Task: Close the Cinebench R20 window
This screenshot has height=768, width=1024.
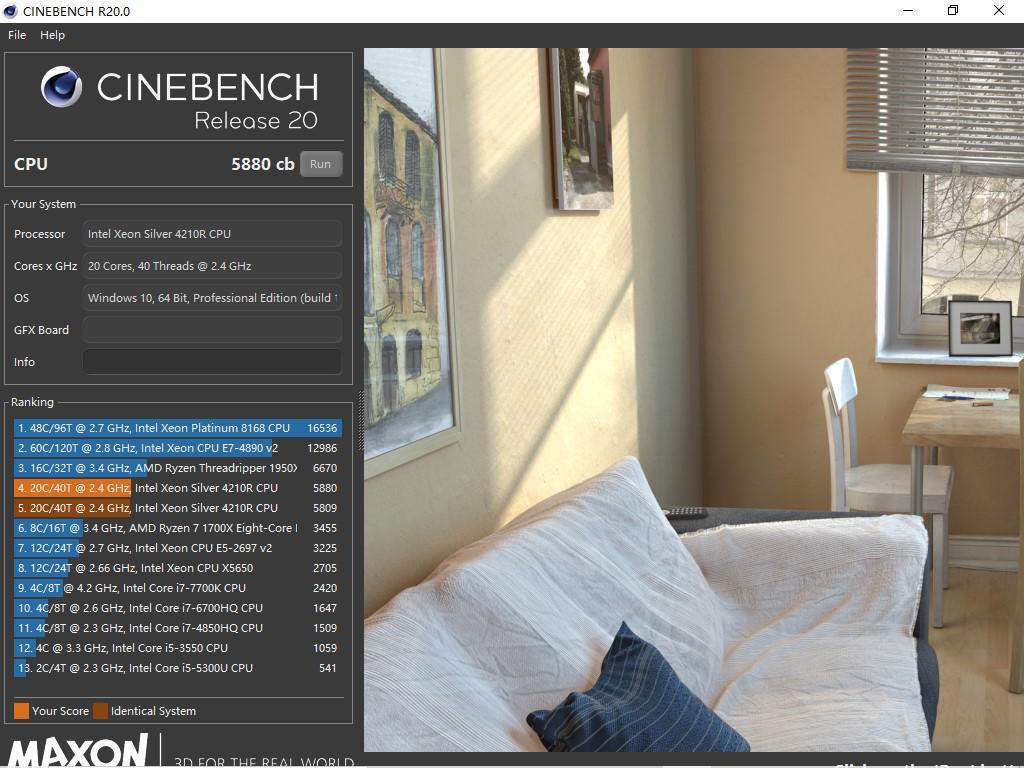Action: coord(999,10)
